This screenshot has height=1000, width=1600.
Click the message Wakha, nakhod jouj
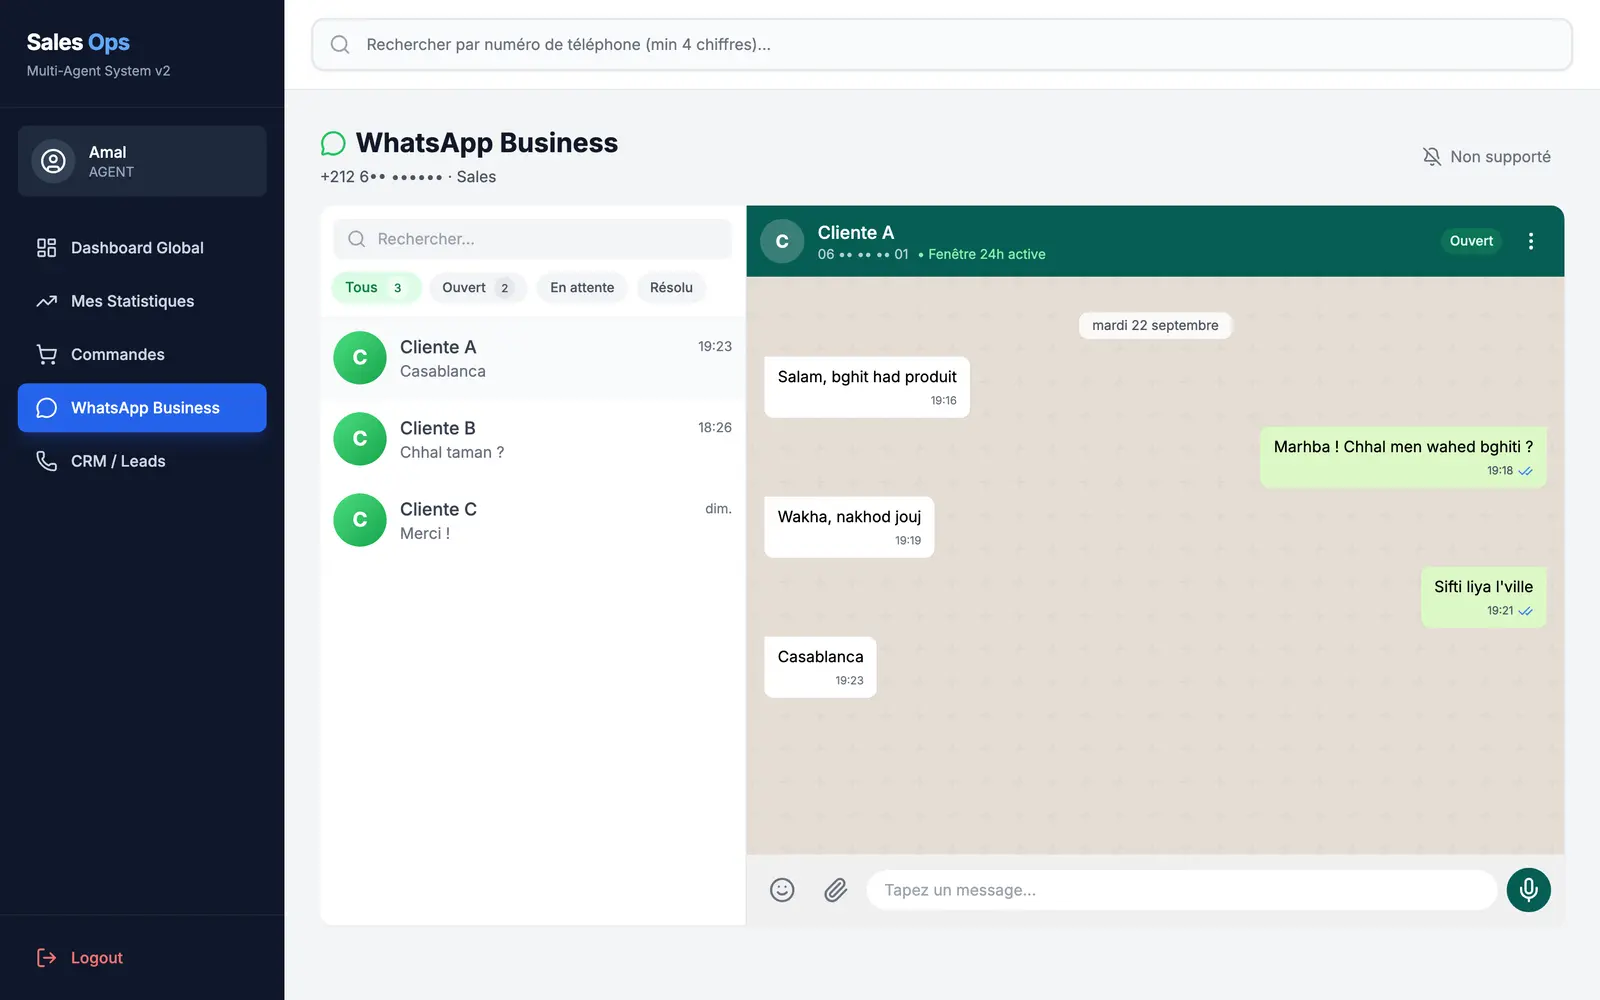pos(849,527)
